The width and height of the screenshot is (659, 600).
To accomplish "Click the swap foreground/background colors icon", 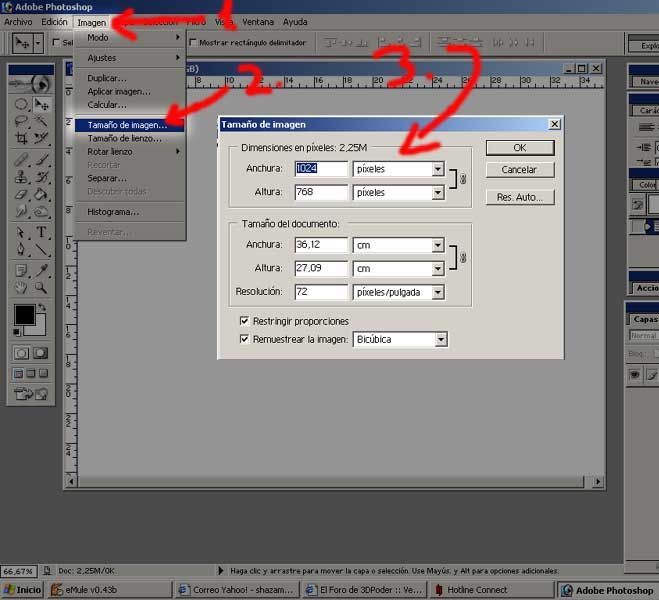I will pyautogui.click(x=42, y=308).
